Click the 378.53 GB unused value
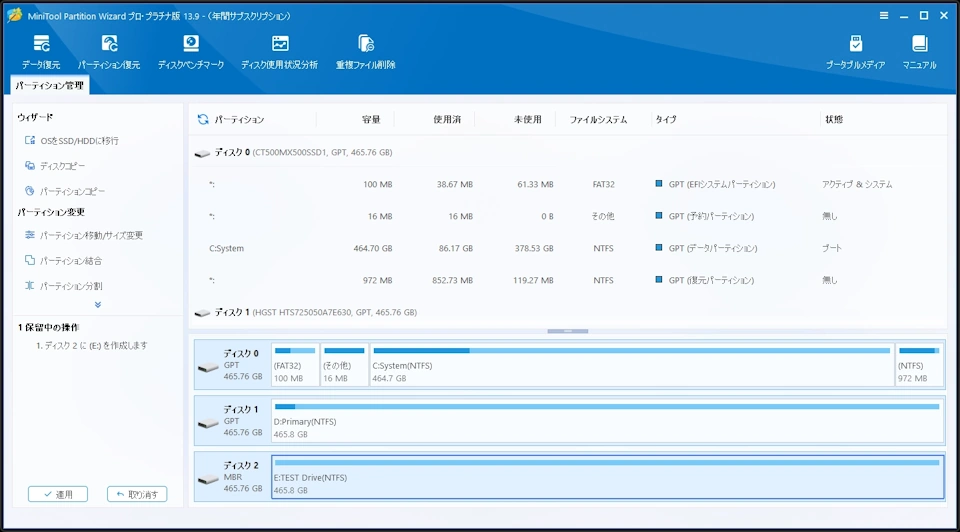 pos(534,249)
